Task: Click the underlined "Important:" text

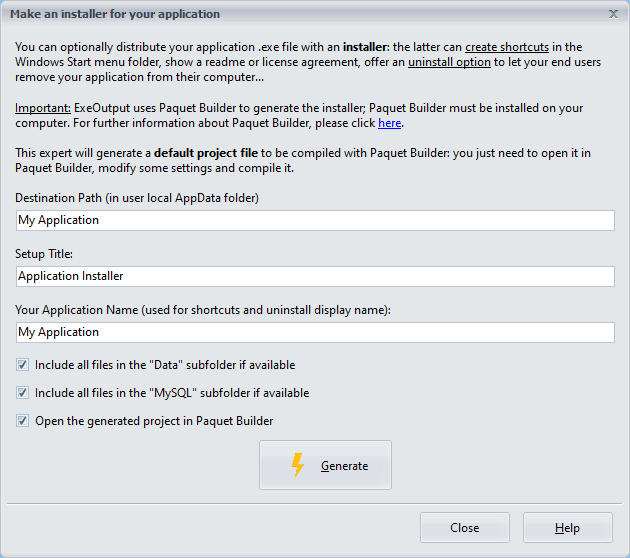Action: pos(42,108)
